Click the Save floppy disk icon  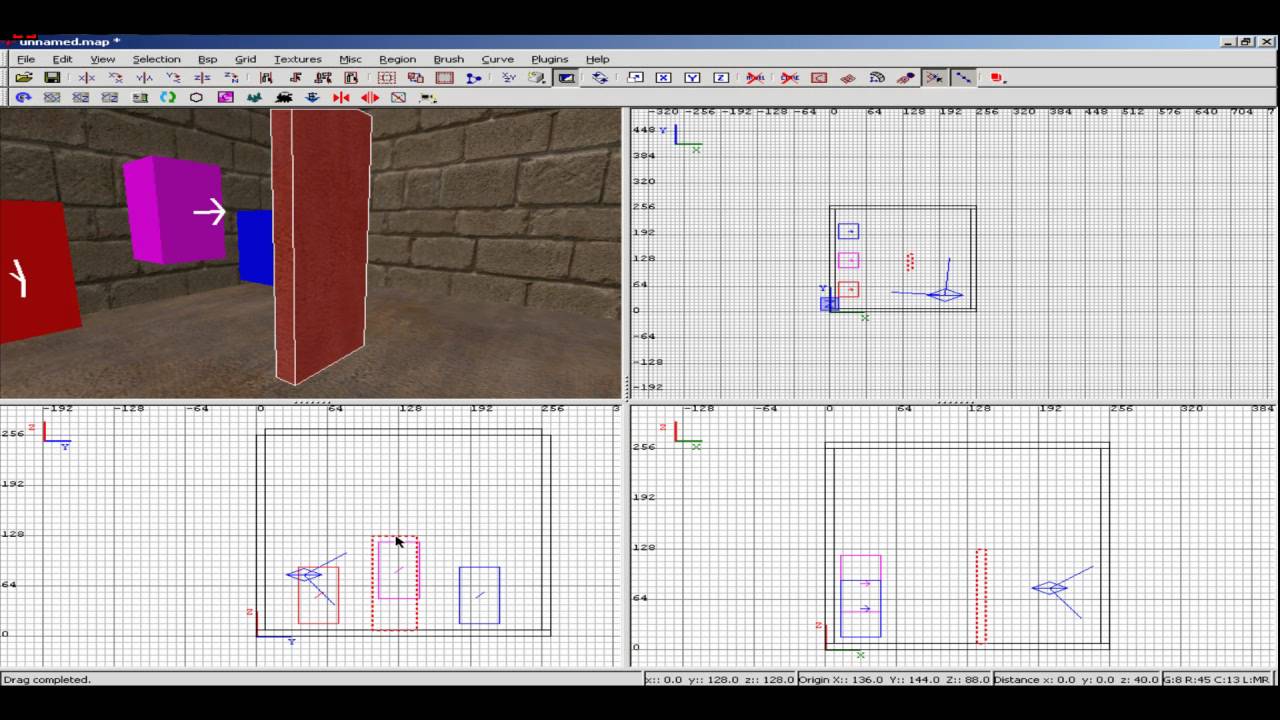tap(52, 78)
